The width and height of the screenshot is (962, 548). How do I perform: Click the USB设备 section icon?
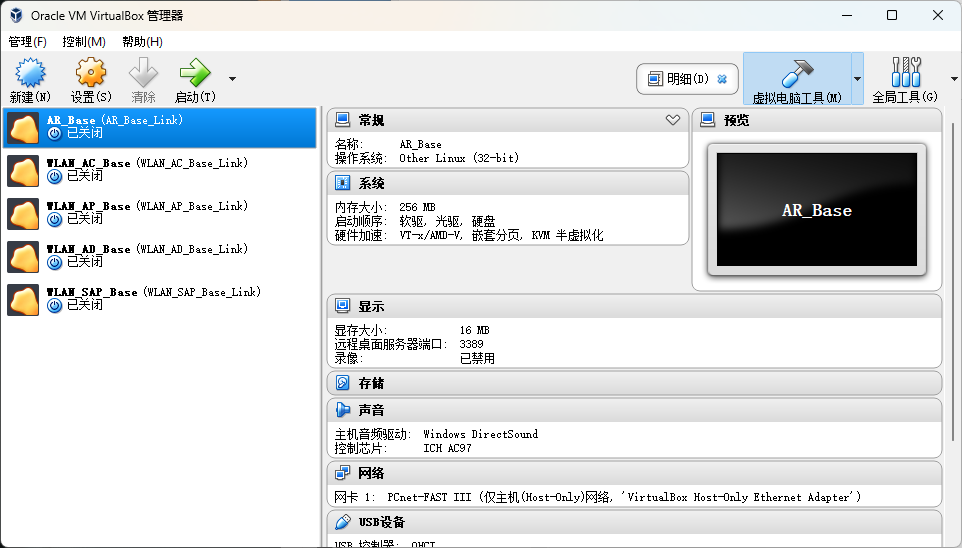[342, 522]
